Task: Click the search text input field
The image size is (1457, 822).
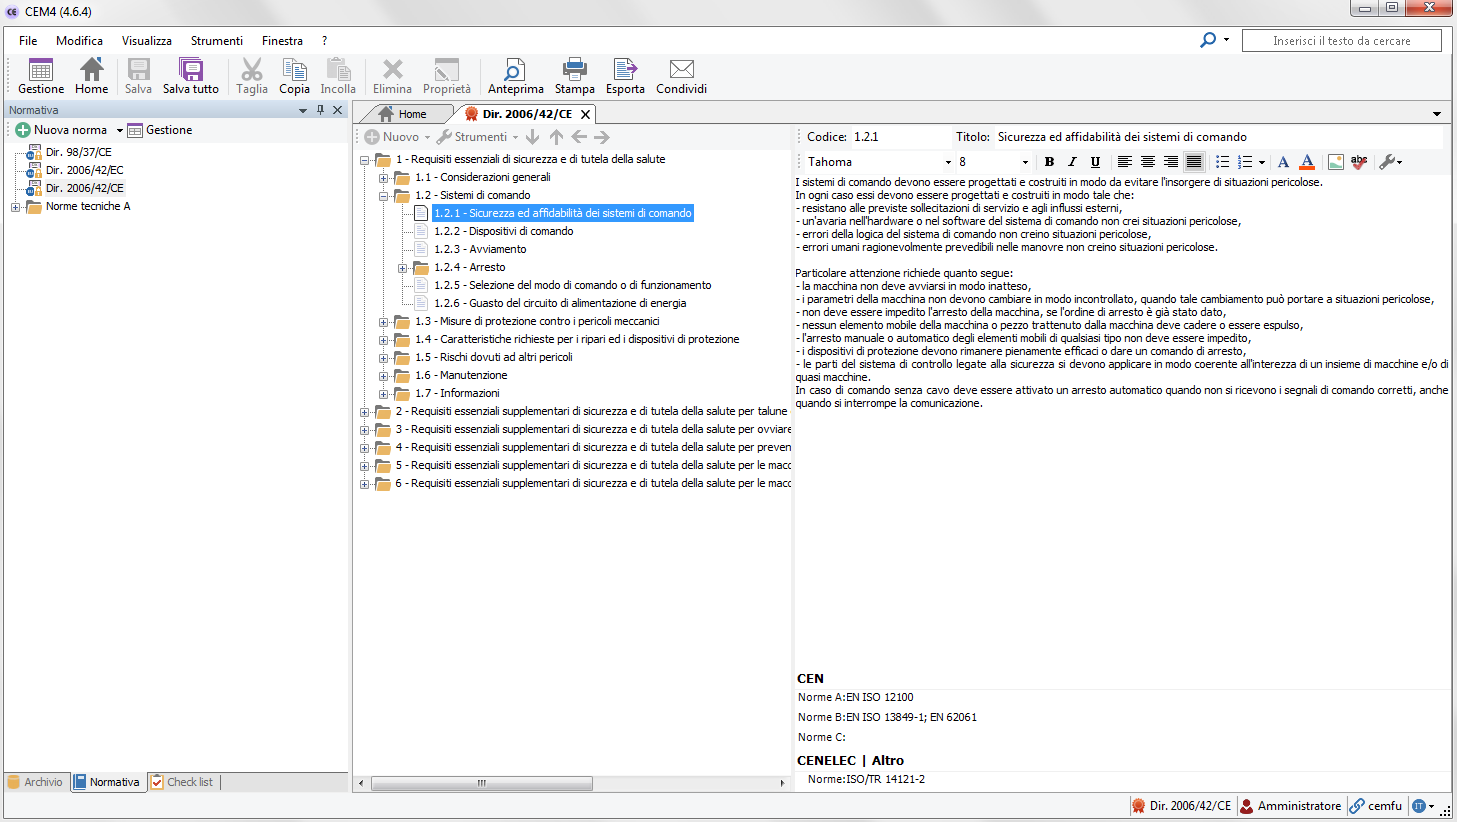Action: [x=1341, y=41]
